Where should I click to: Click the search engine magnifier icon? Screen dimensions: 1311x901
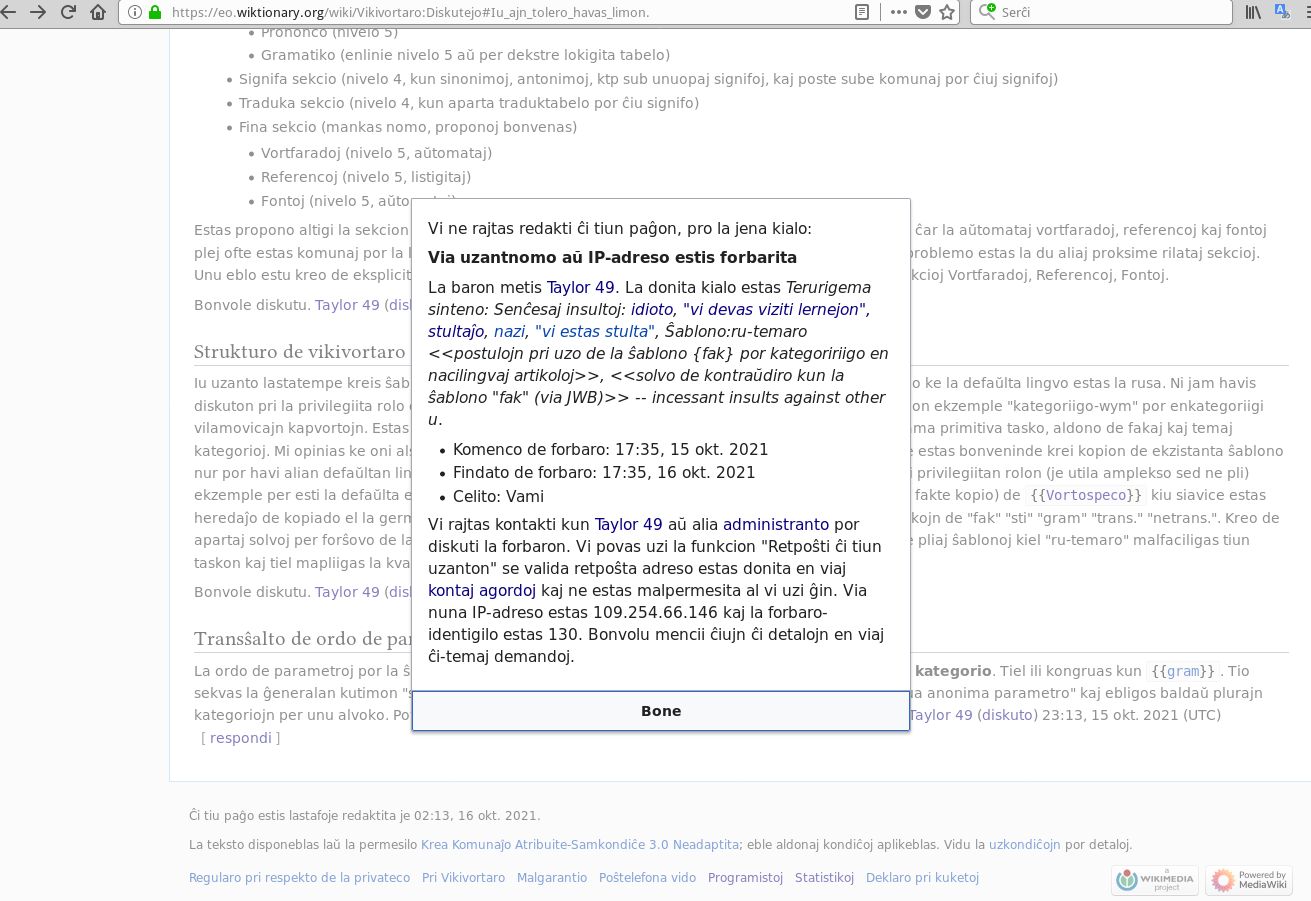coord(987,12)
